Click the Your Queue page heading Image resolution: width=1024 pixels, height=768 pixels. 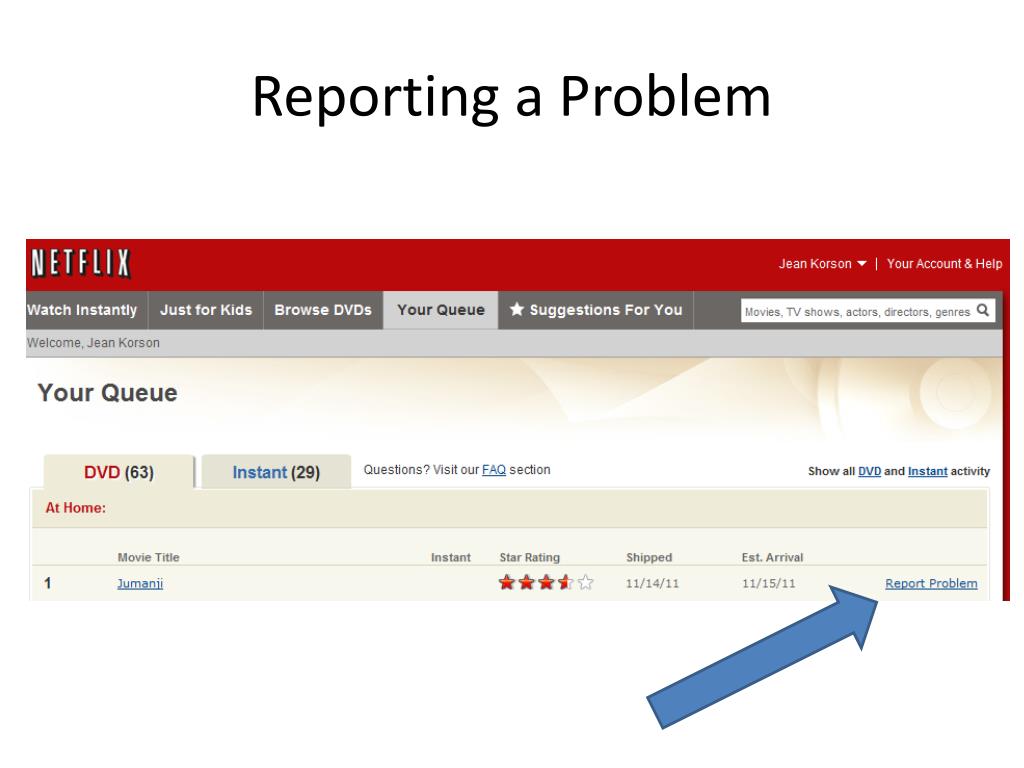tap(108, 393)
